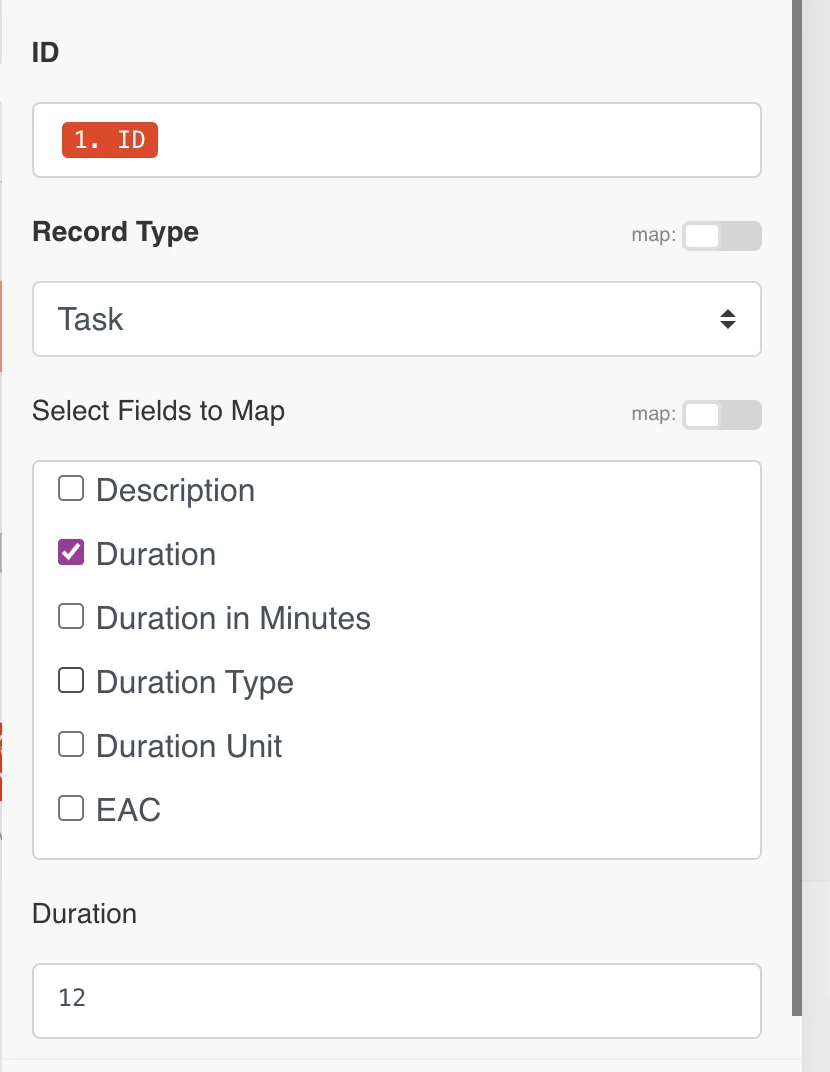Click the up-down arrows on Task select
The image size is (830, 1072).
[x=728, y=320]
